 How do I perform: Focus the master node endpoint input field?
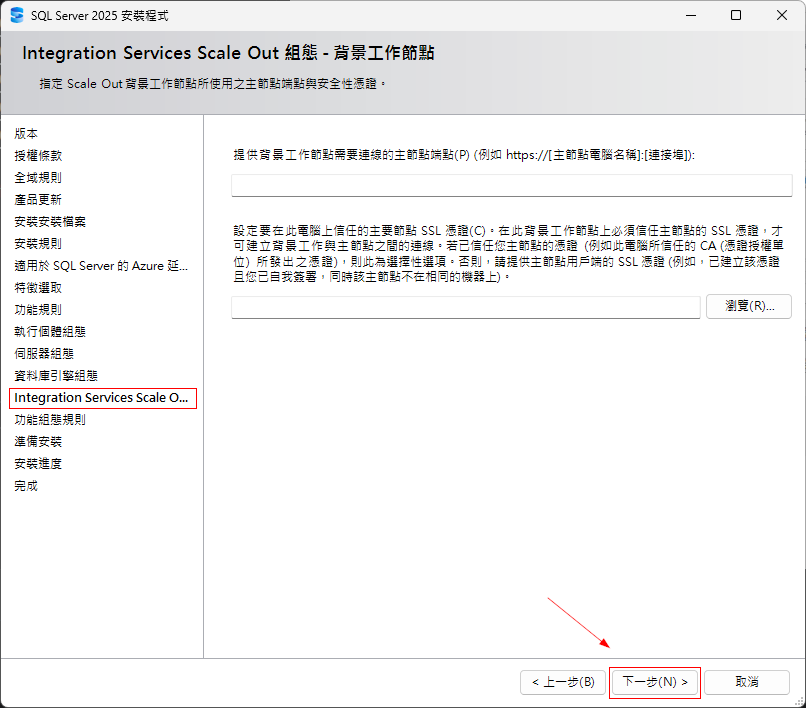click(x=511, y=185)
